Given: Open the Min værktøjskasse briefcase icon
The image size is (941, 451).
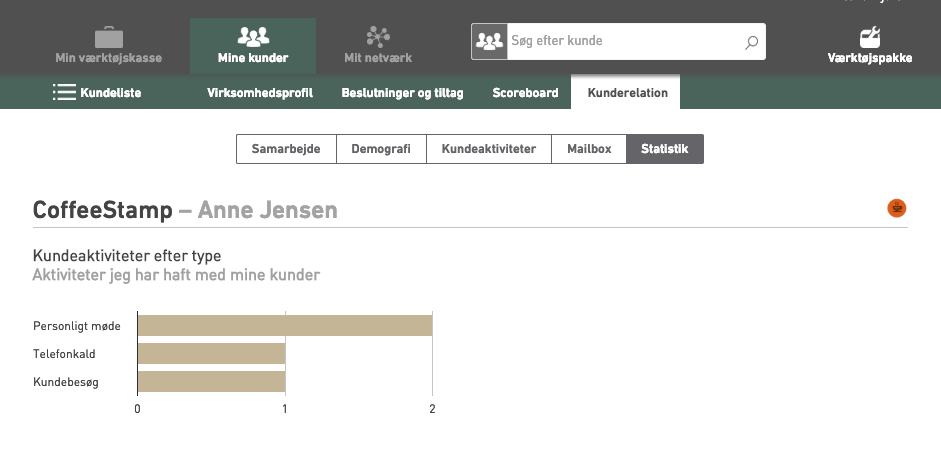Looking at the screenshot, I should 109,37.
